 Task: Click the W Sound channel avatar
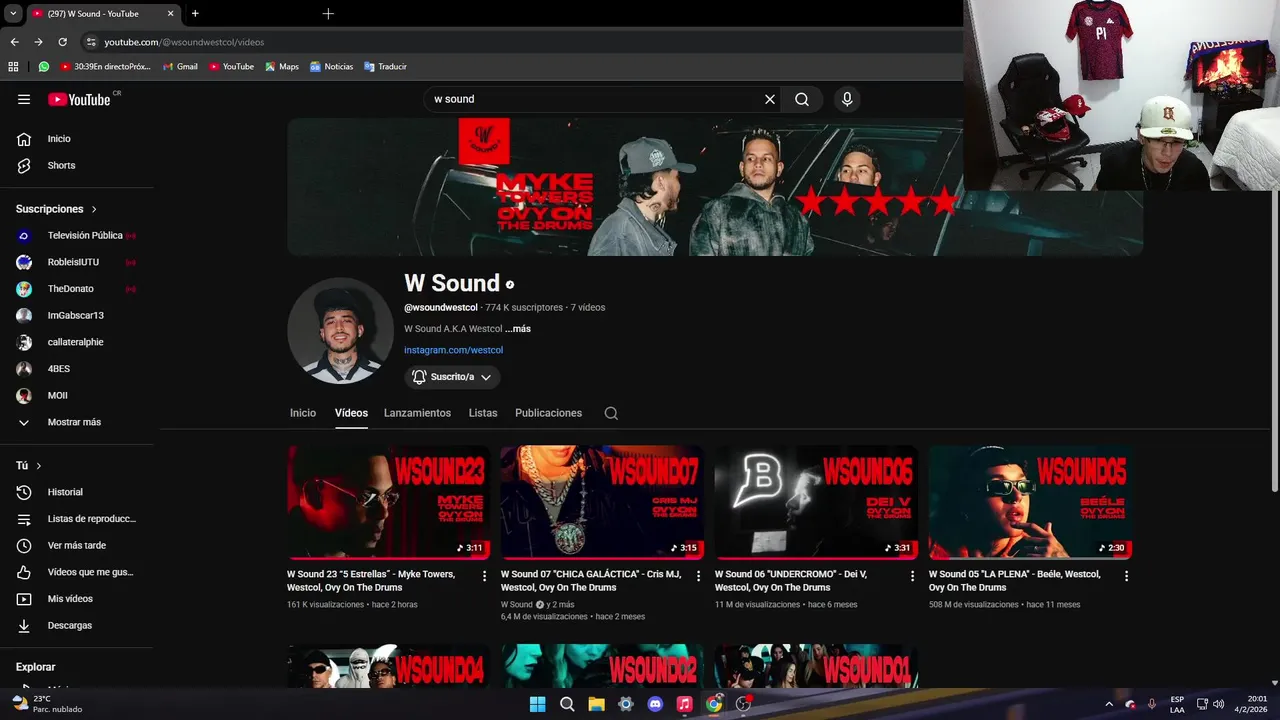click(340, 331)
